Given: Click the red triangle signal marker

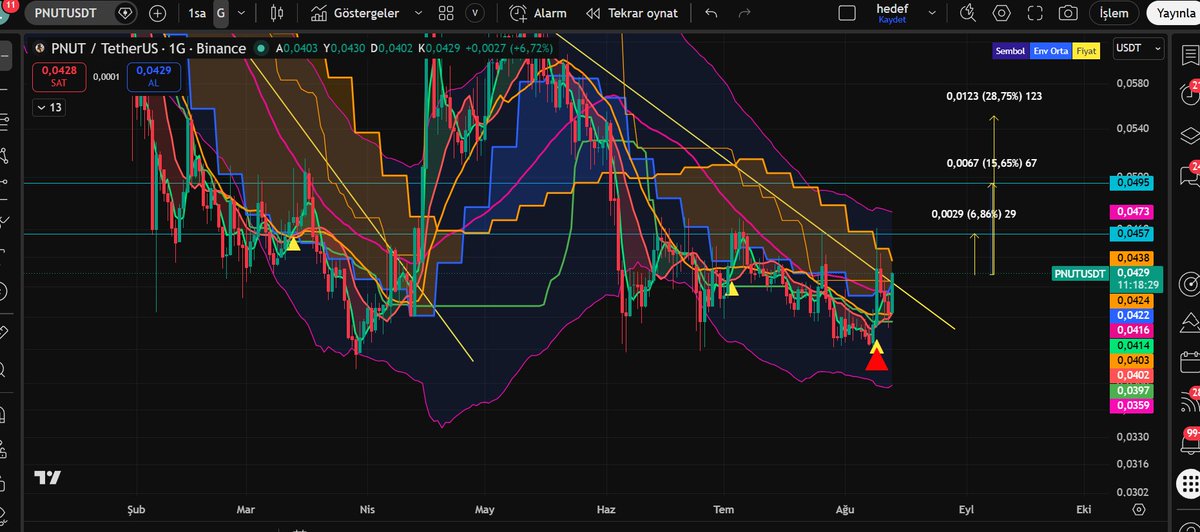Looking at the screenshot, I should tap(876, 359).
